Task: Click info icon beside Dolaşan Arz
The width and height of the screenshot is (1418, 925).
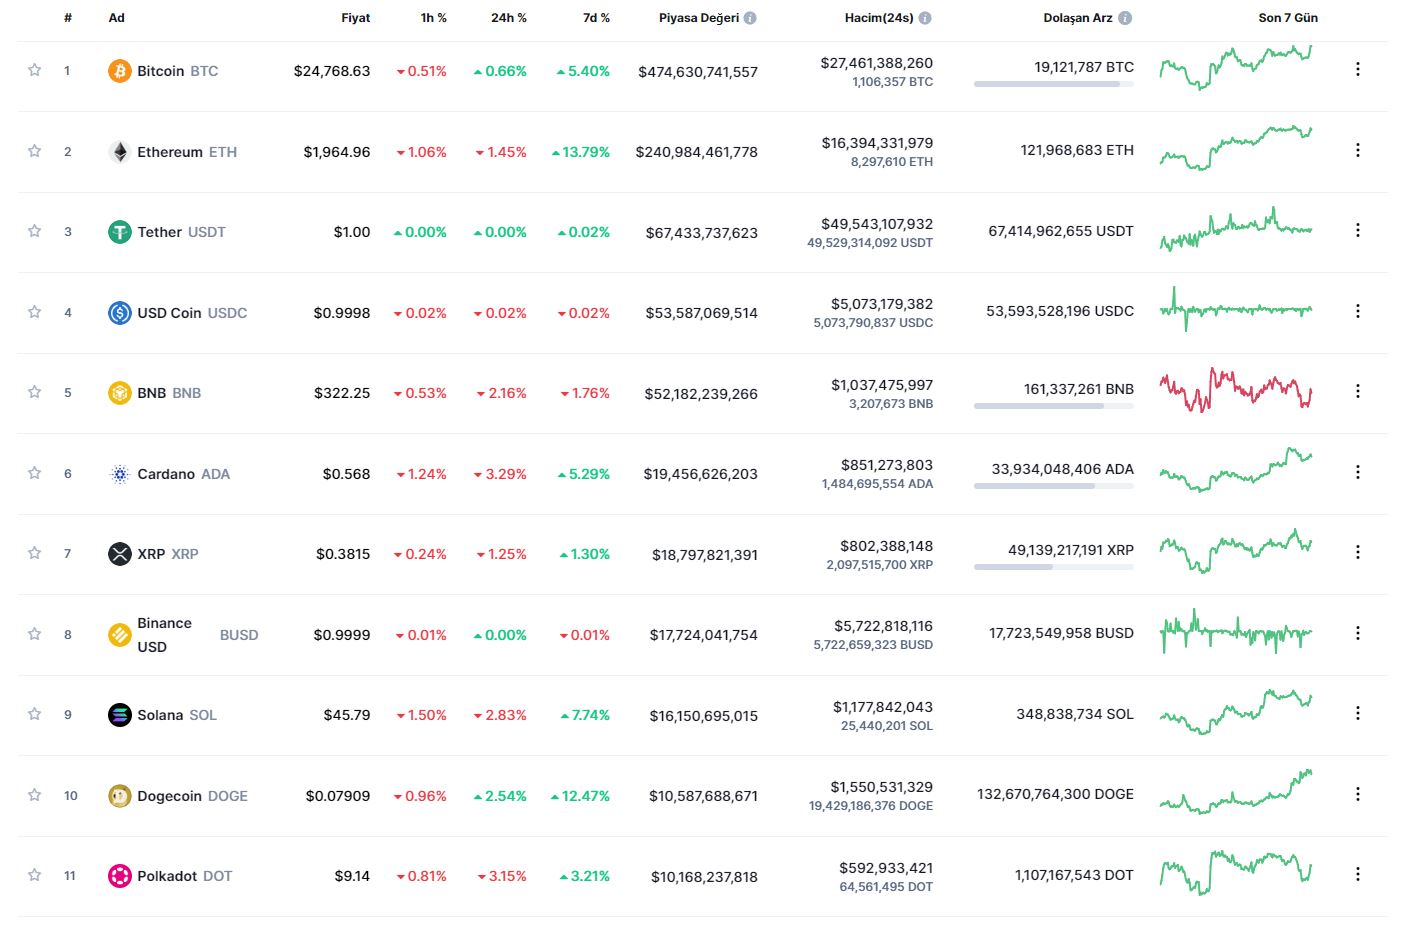Action: pos(1125,18)
